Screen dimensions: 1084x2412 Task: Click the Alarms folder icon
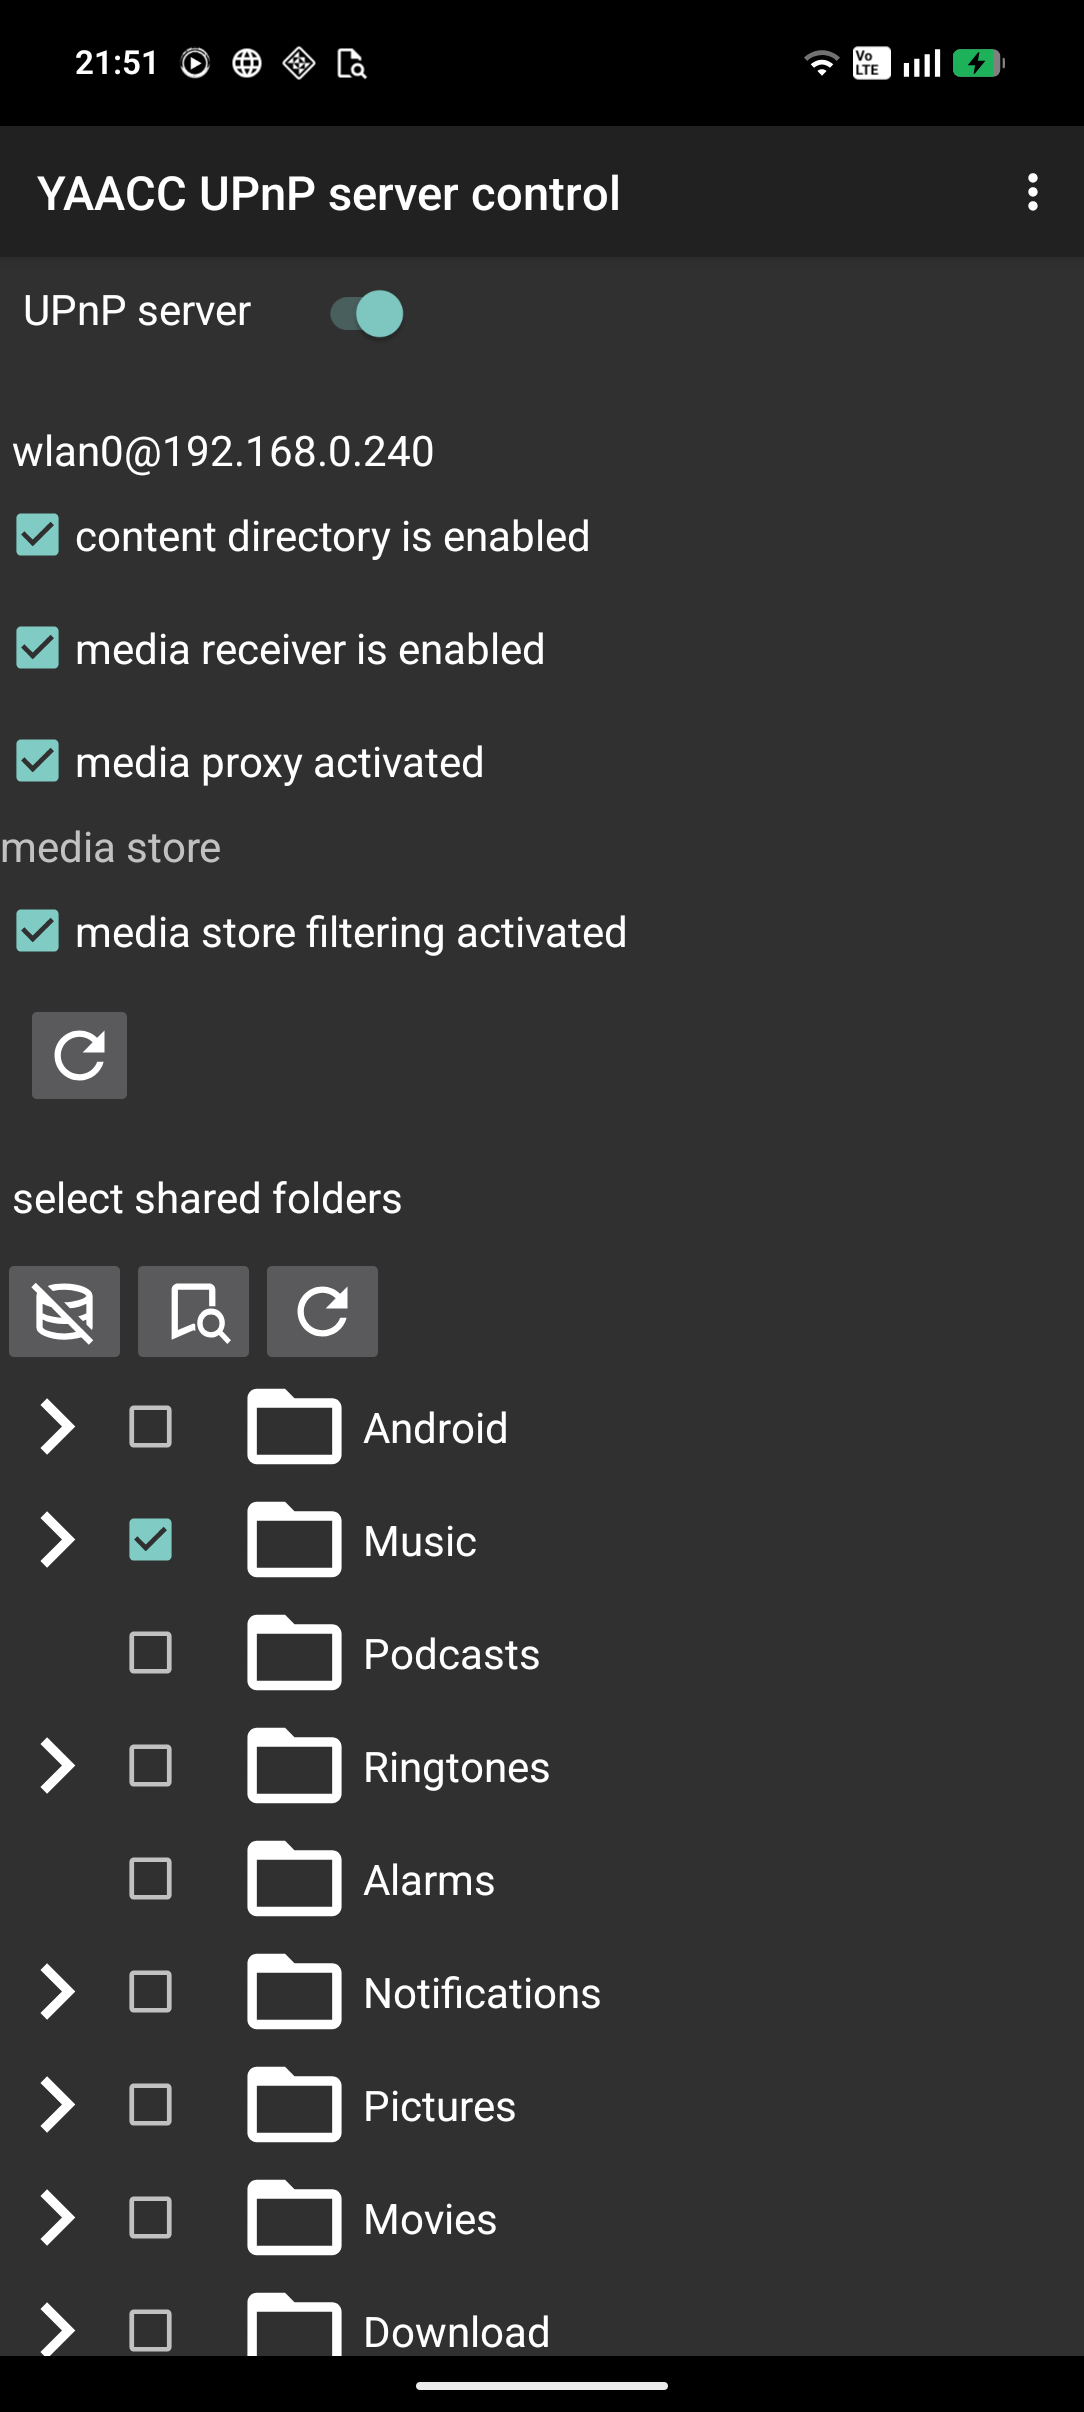click(294, 1879)
